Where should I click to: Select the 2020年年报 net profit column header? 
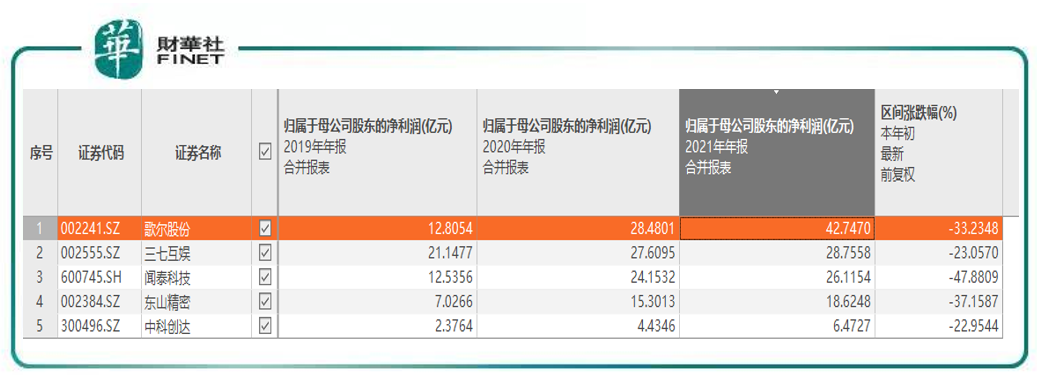(x=578, y=153)
